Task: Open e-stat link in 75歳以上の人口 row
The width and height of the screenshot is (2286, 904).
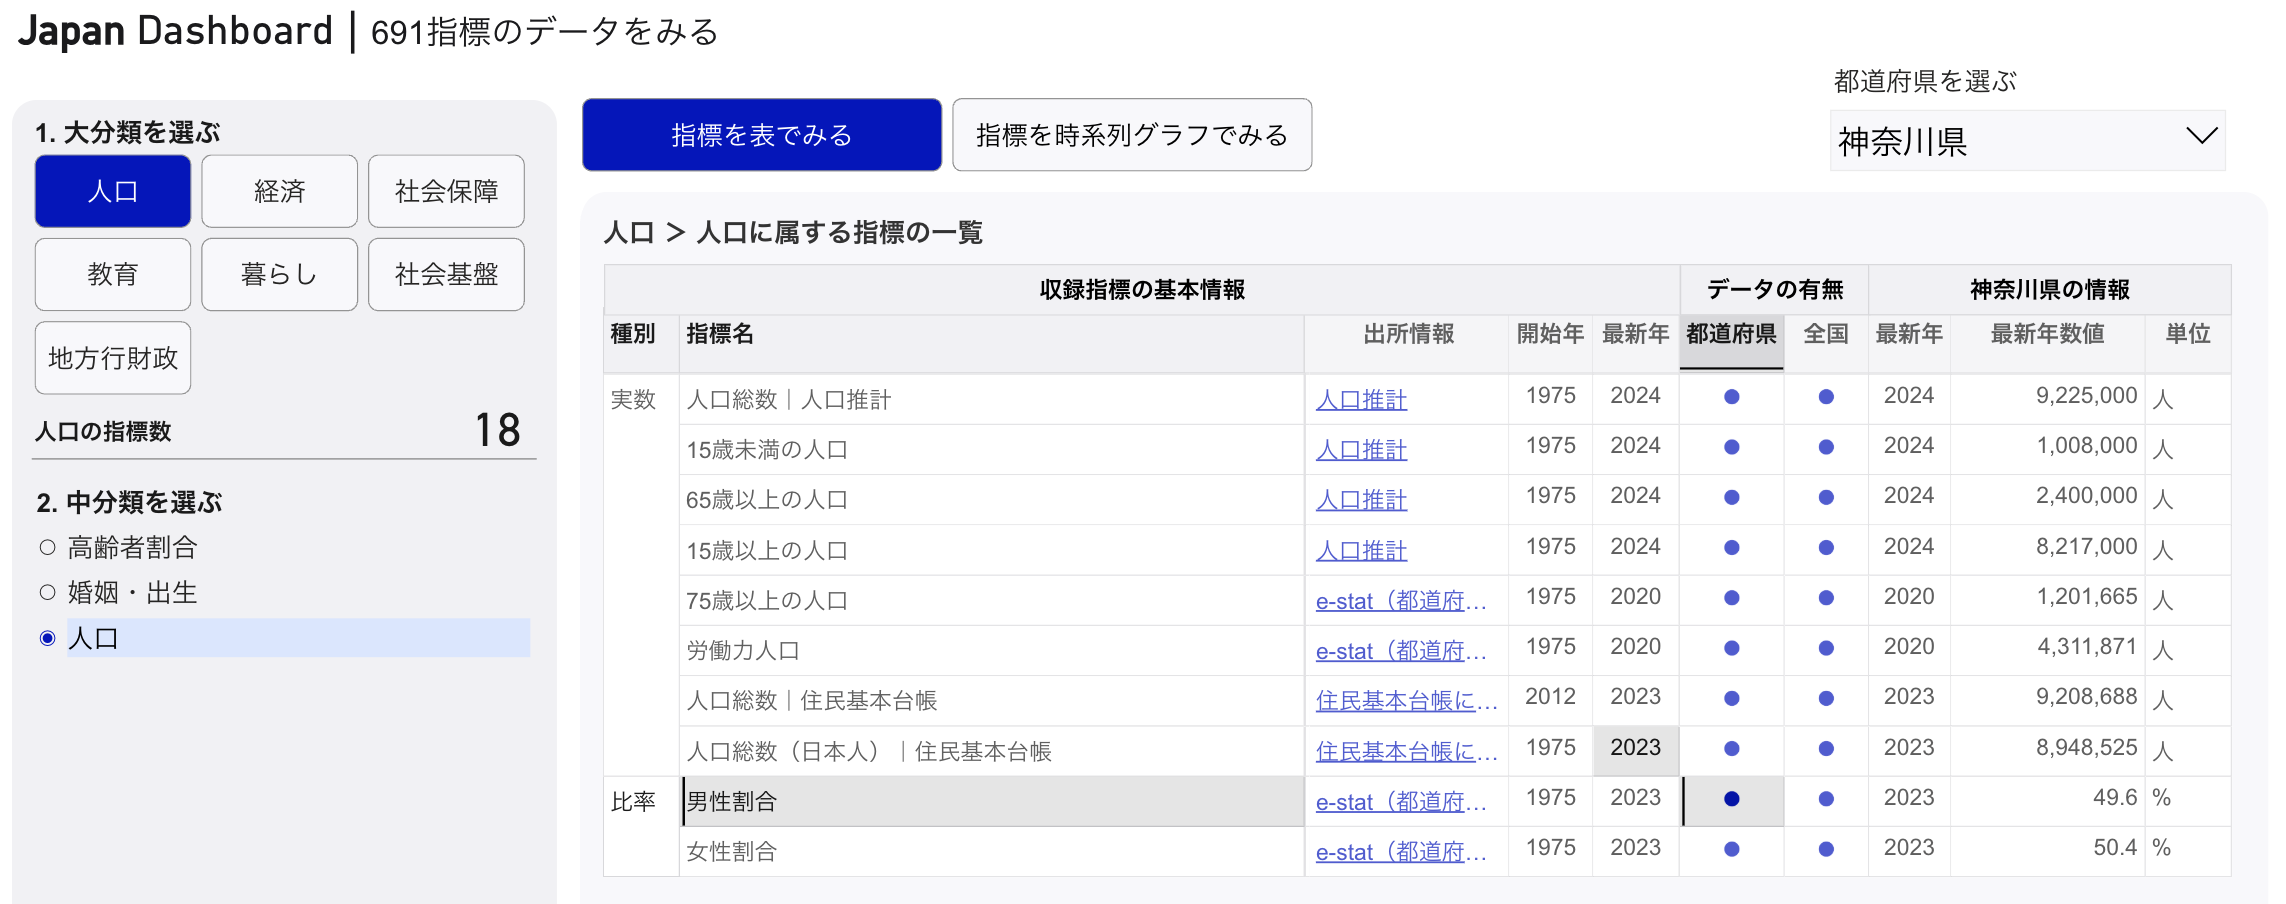Action: tap(1401, 601)
